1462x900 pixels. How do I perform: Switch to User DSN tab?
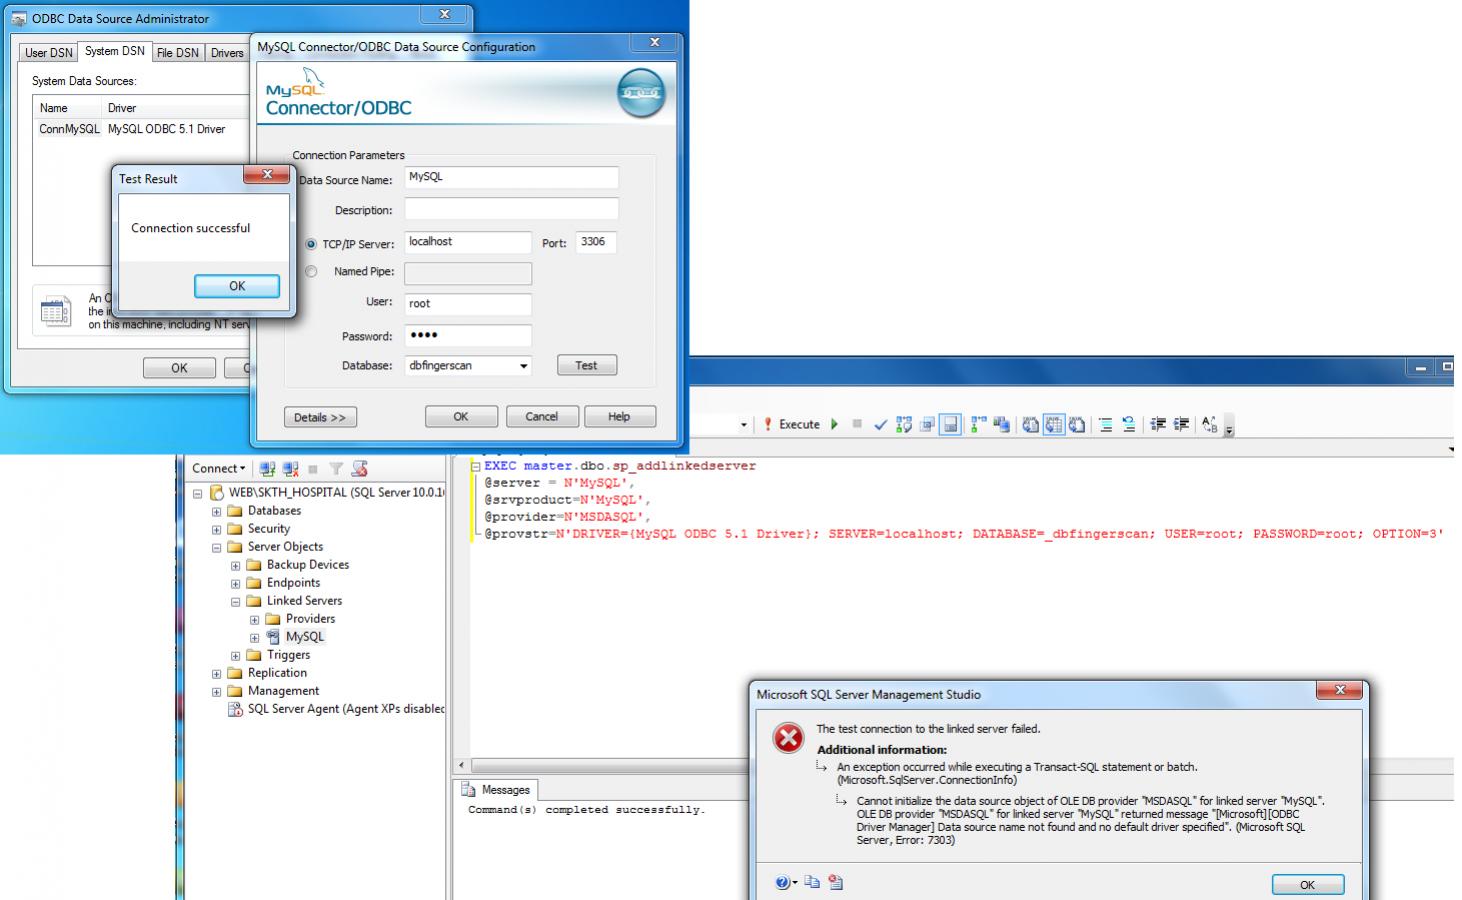[48, 53]
